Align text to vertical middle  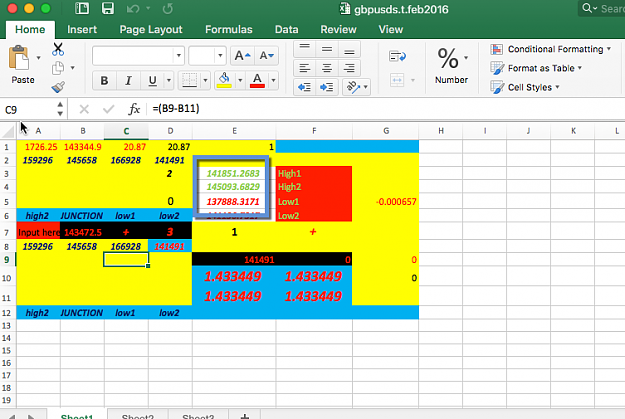click(x=327, y=49)
